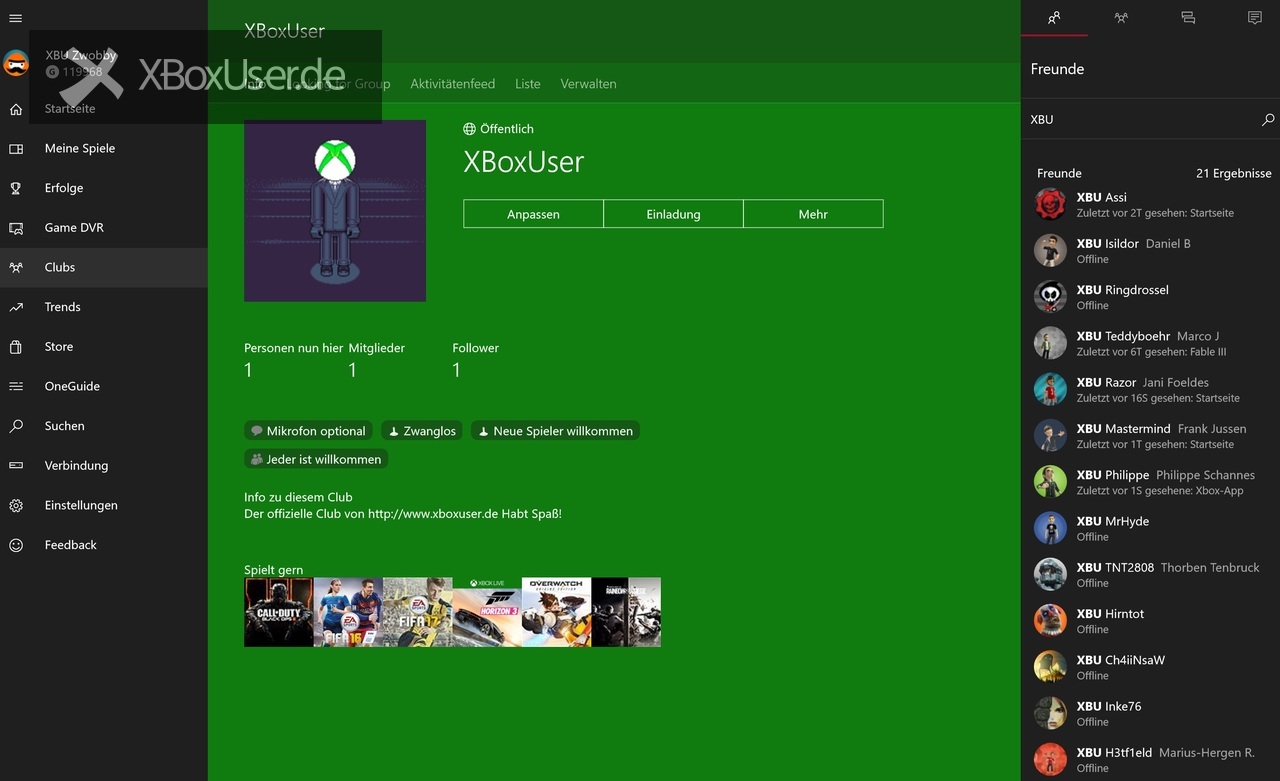Open the Messages panel tab icon

pyautogui.click(x=1188, y=17)
